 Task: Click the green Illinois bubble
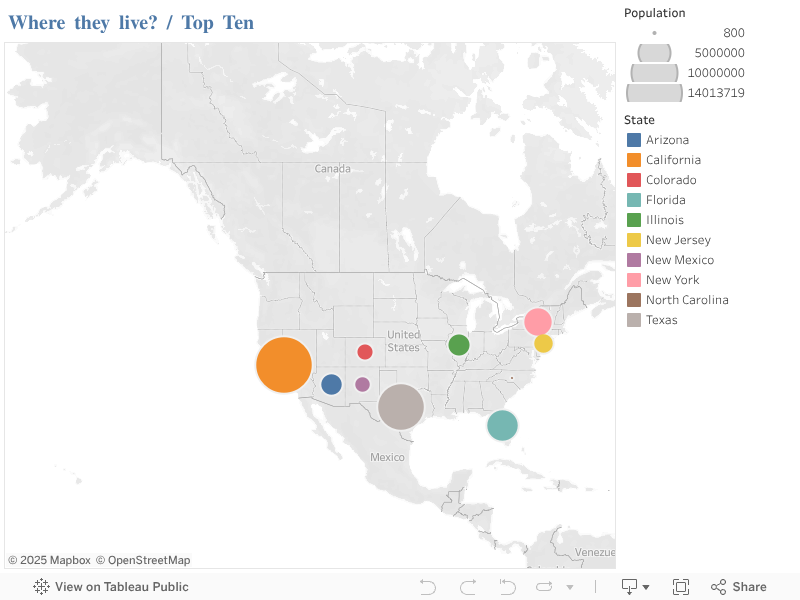(x=459, y=345)
